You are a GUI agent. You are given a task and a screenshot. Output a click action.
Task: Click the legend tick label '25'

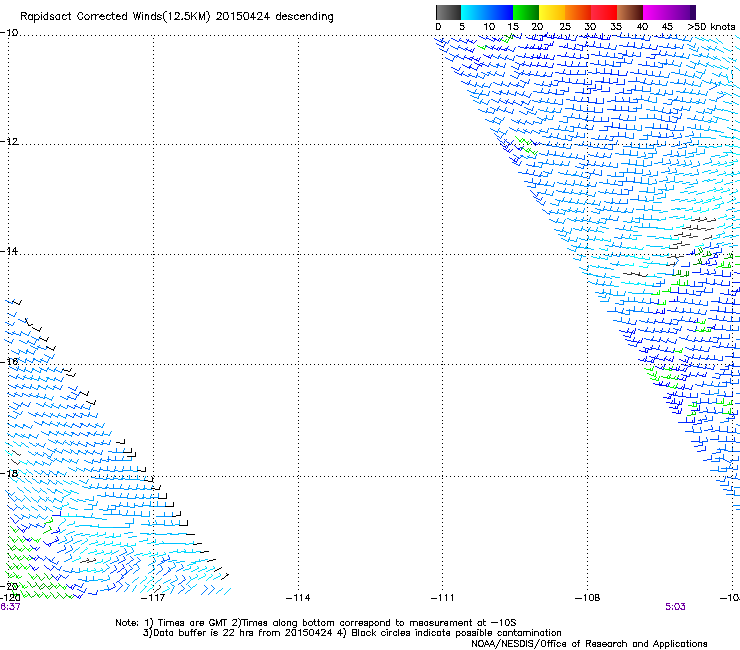click(x=565, y=27)
